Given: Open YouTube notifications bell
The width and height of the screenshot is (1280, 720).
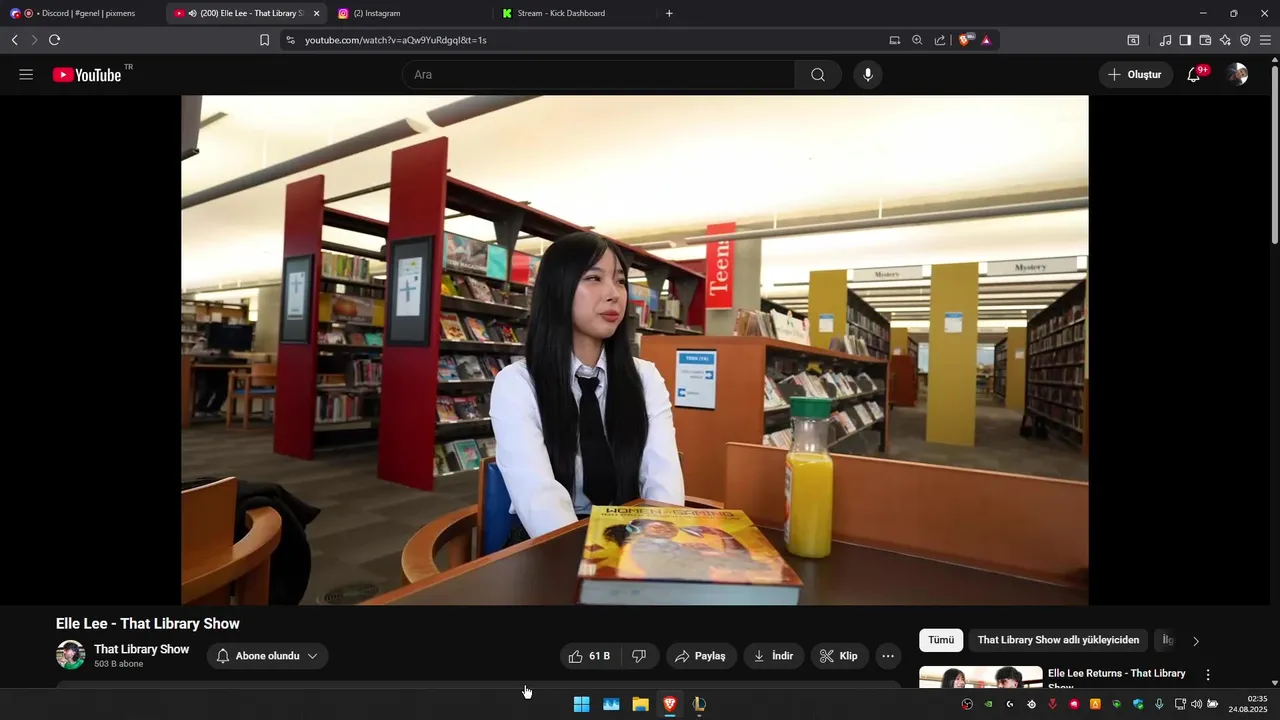Looking at the screenshot, I should 1194,75.
